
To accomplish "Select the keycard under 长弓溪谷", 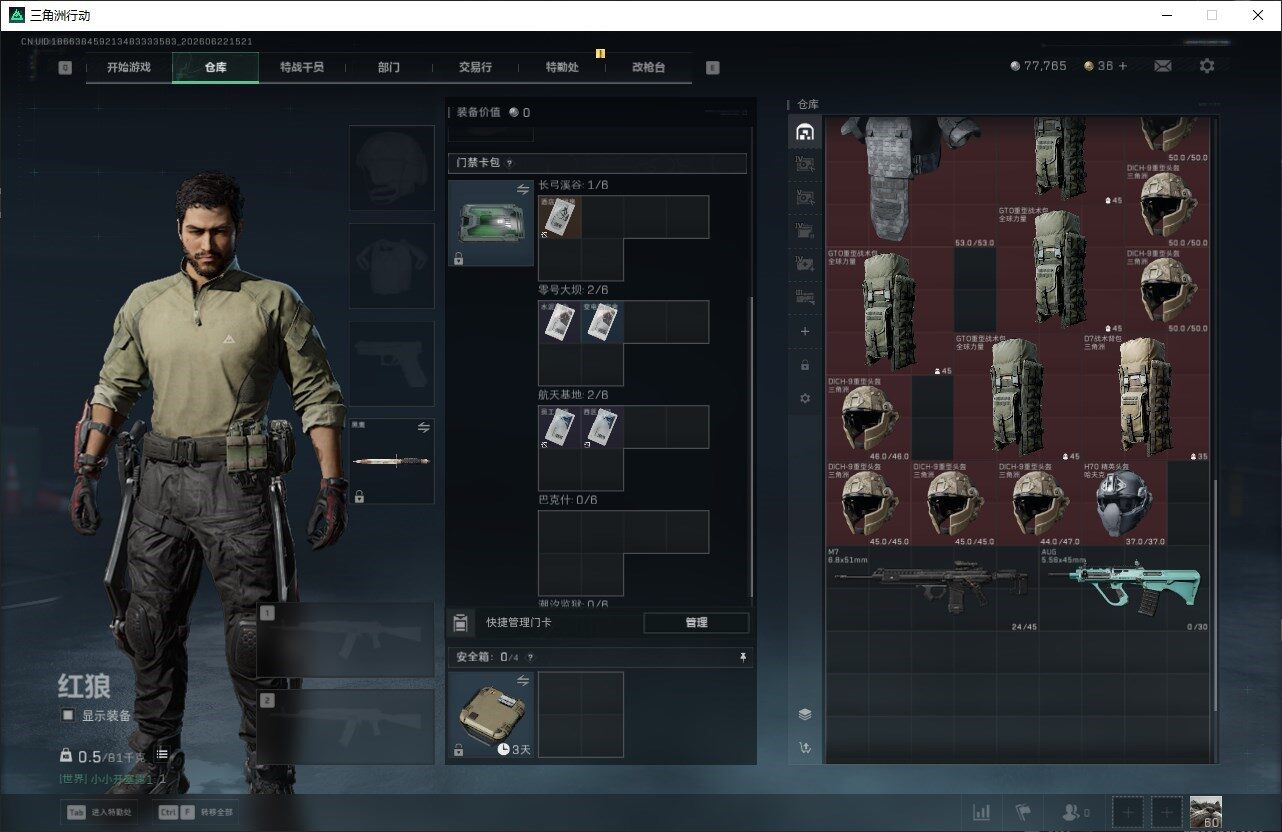I will [560, 217].
